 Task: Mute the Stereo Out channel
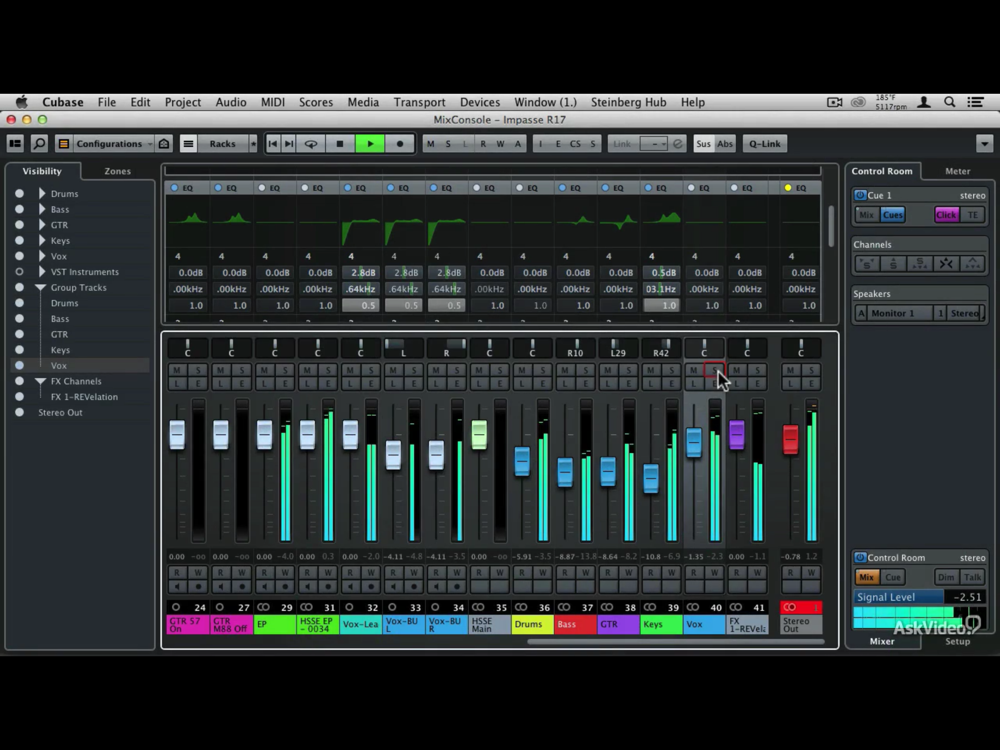(790, 370)
